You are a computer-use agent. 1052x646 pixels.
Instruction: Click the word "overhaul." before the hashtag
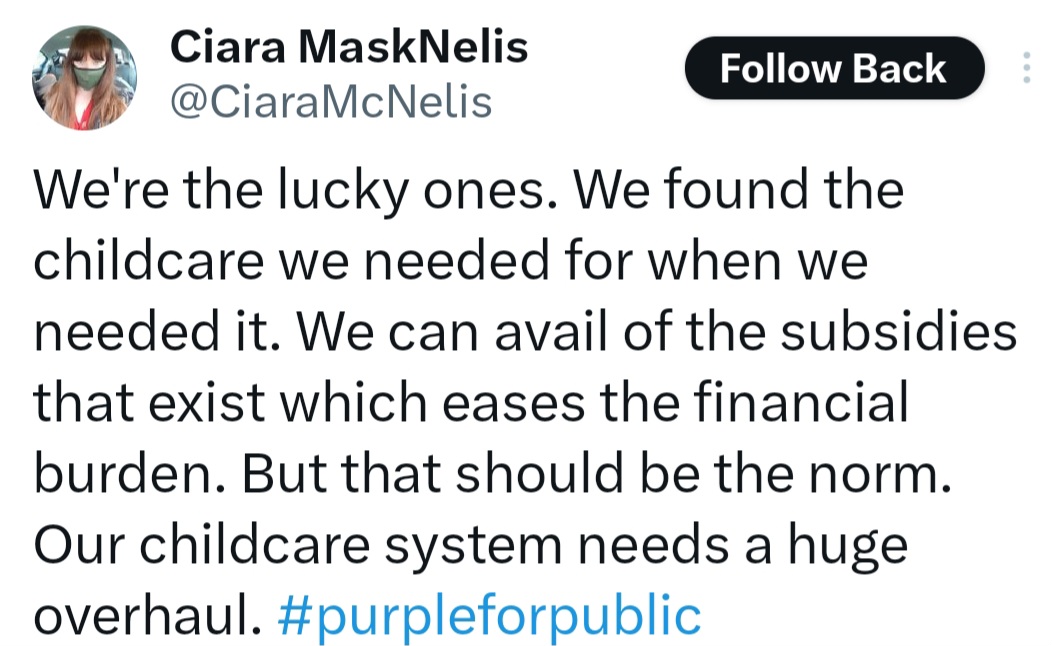pyautogui.click(x=148, y=614)
